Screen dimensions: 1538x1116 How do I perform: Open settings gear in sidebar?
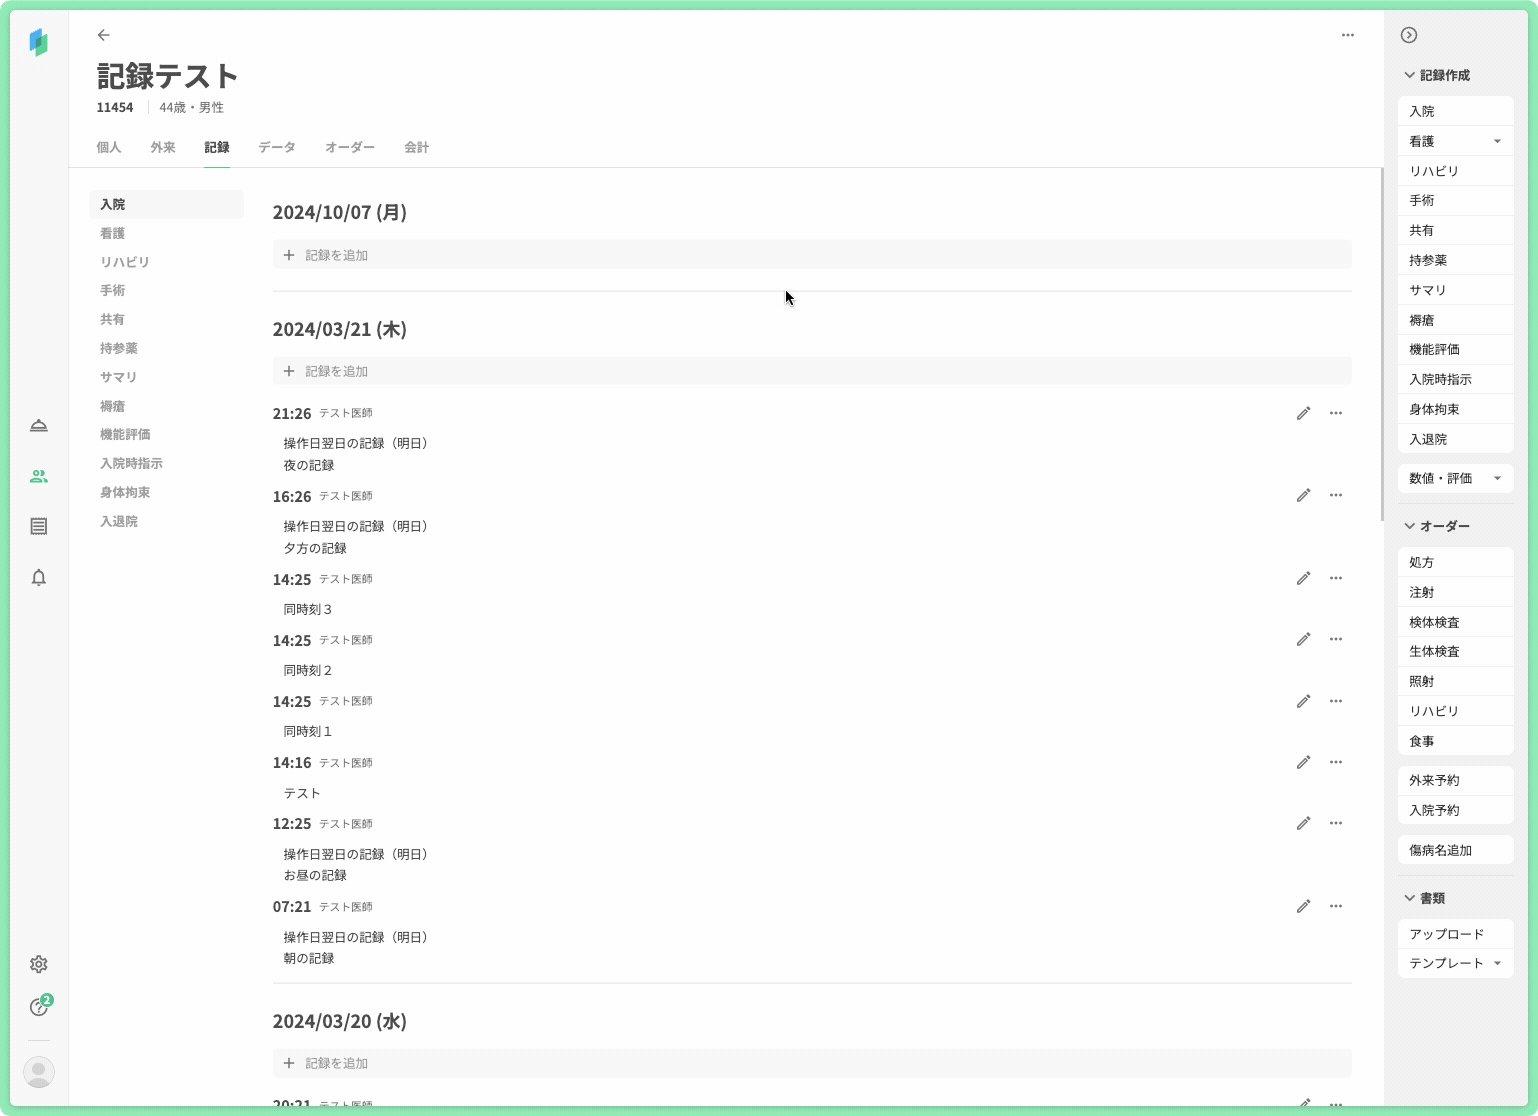tap(39, 964)
